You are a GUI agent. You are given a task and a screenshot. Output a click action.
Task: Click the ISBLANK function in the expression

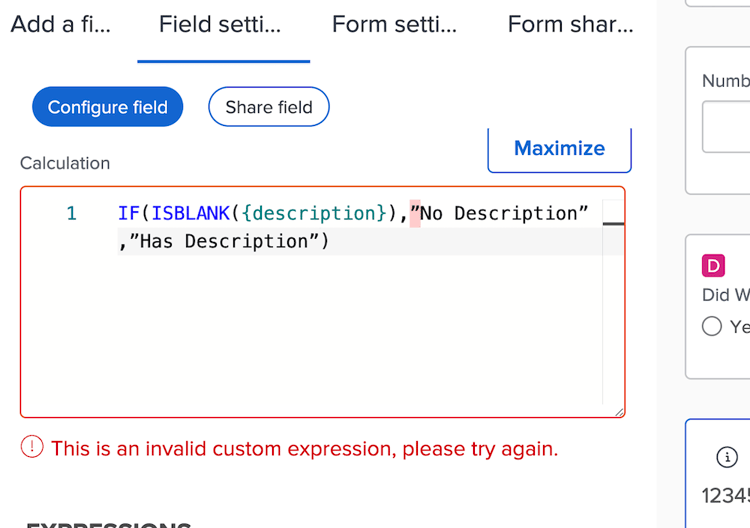click(x=190, y=213)
